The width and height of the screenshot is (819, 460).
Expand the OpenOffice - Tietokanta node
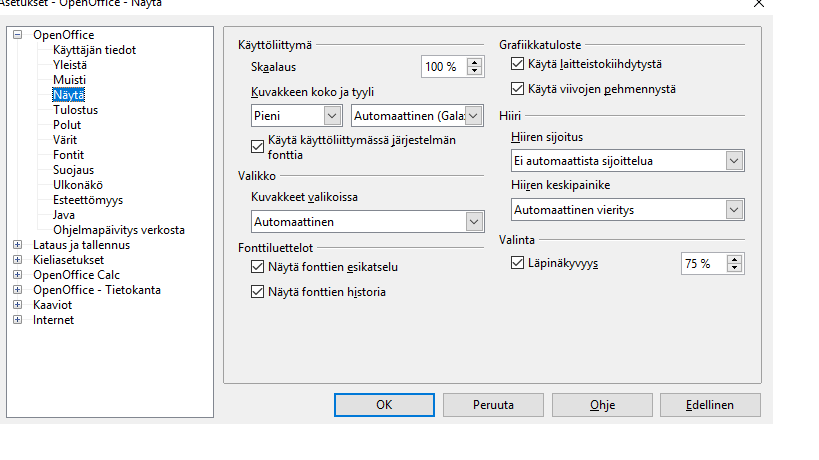(x=18, y=290)
